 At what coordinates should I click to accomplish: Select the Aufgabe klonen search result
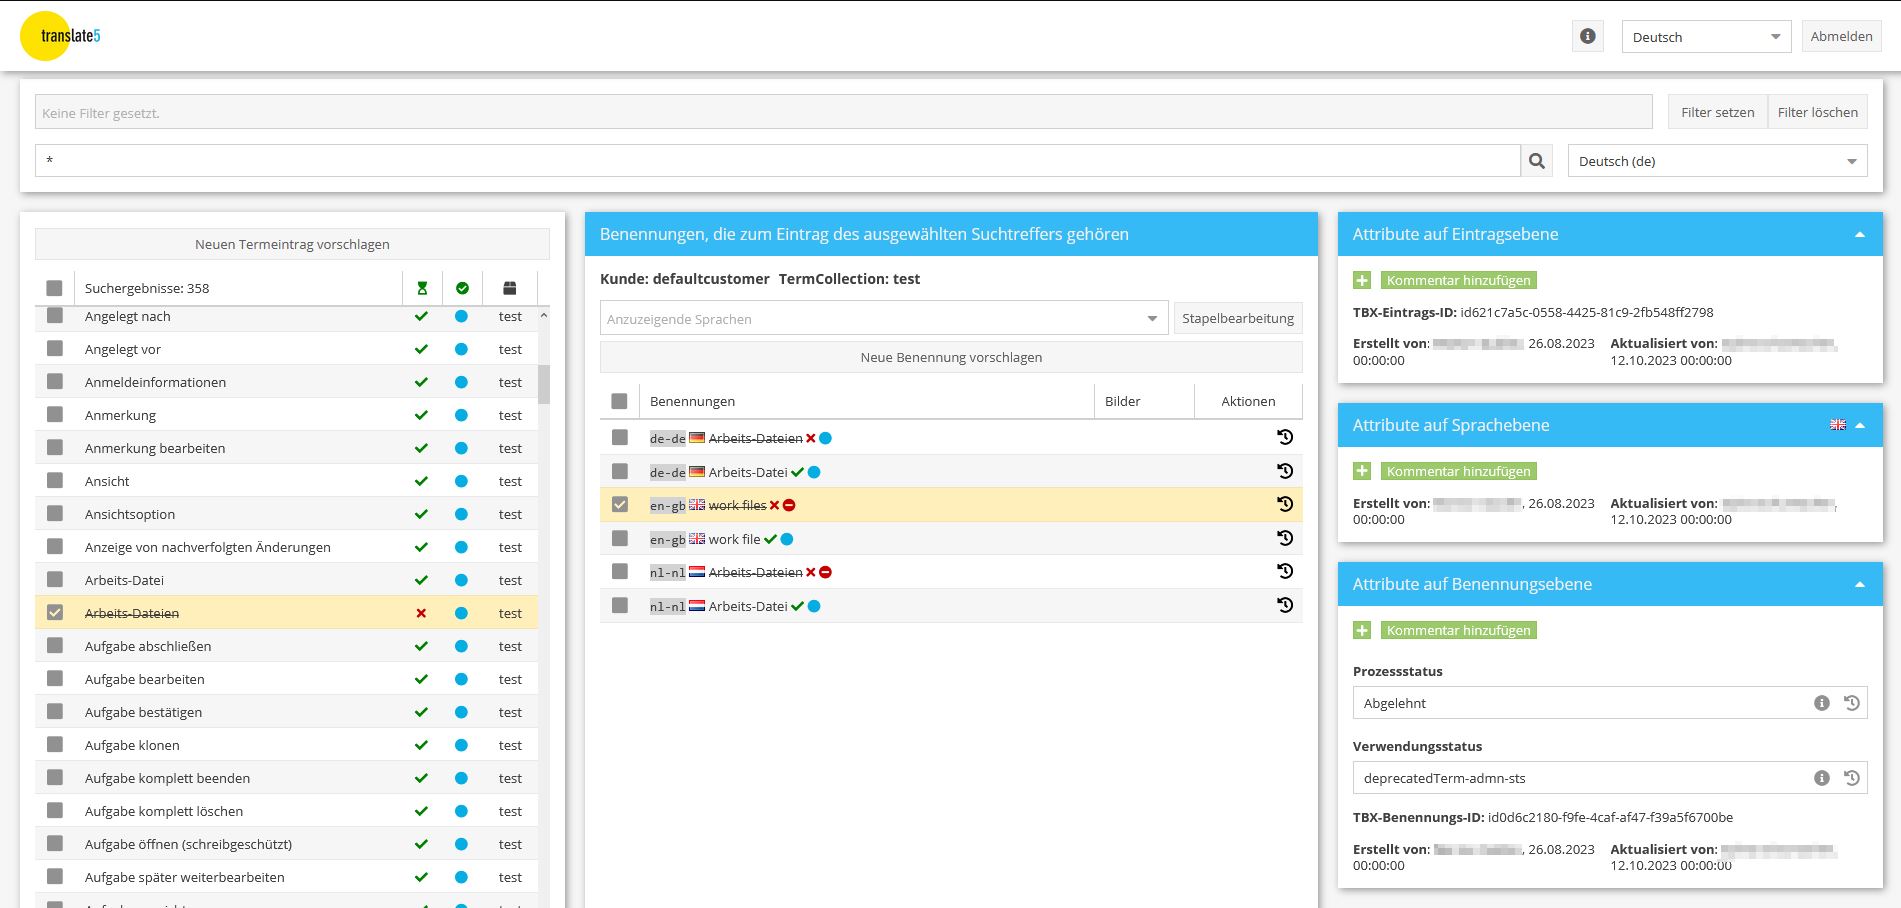pyautogui.click(x=132, y=745)
